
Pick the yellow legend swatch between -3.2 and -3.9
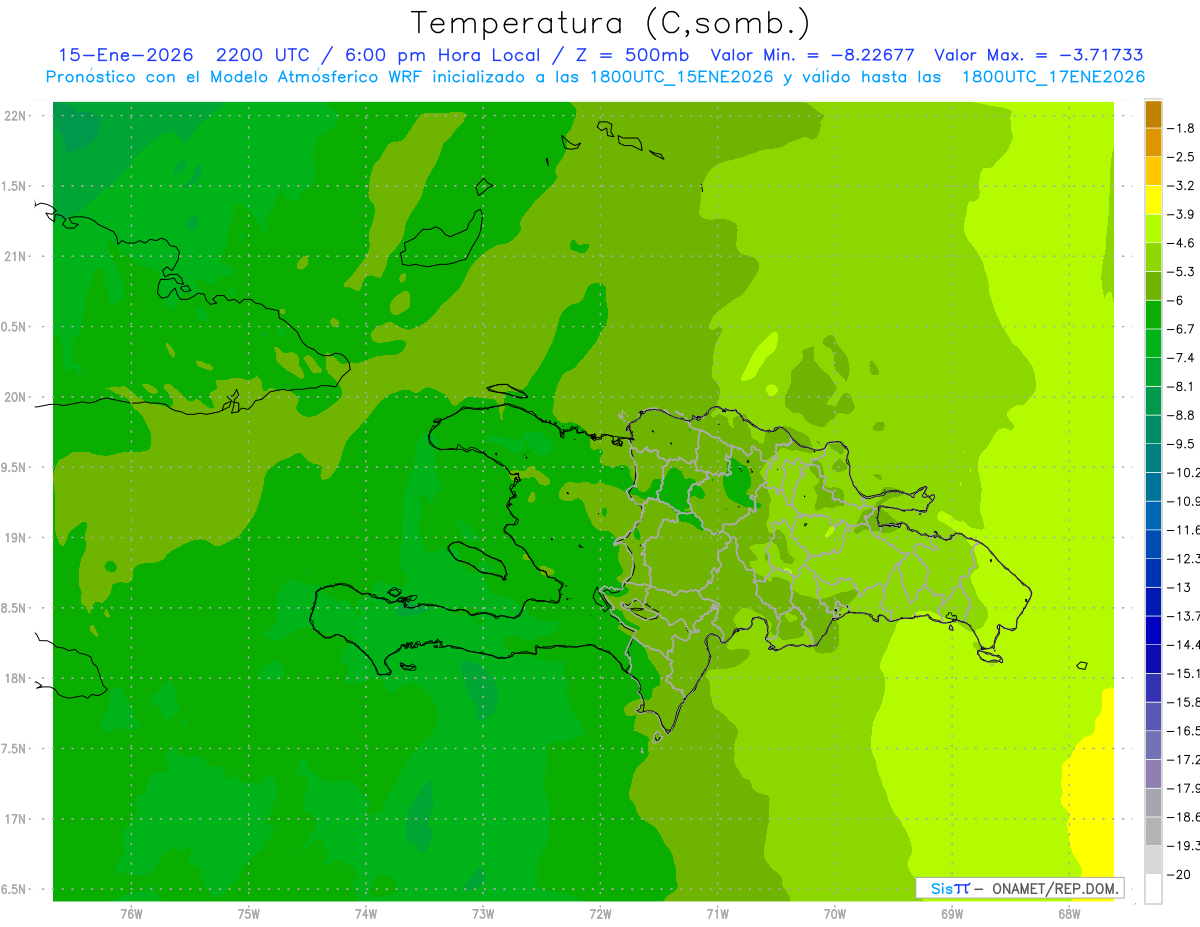[x=1153, y=199]
